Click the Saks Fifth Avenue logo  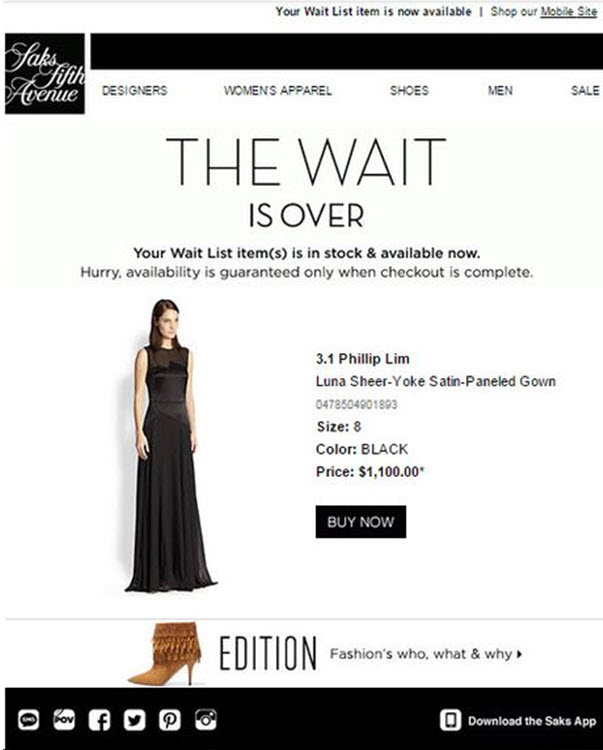45,74
